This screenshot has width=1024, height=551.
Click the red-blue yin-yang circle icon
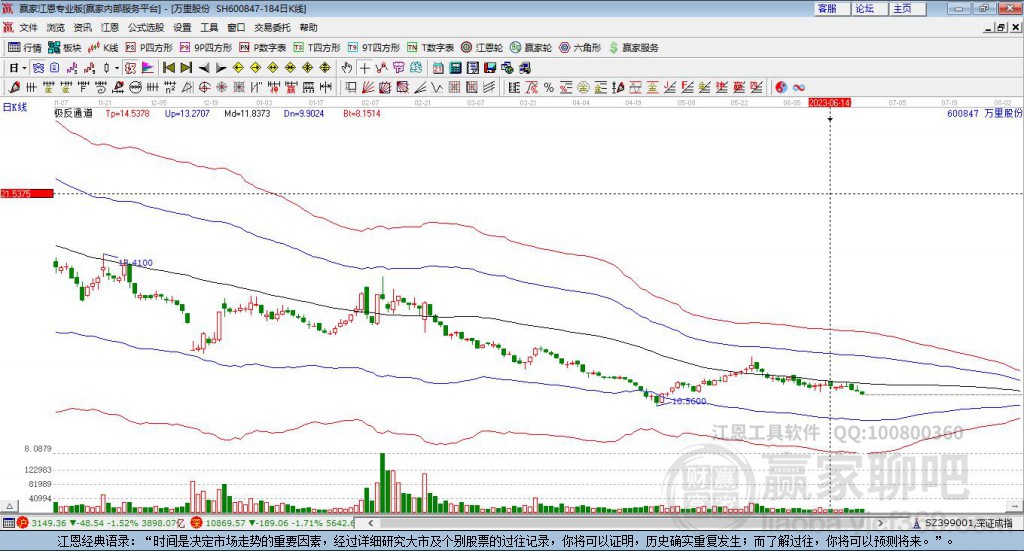coord(781,87)
